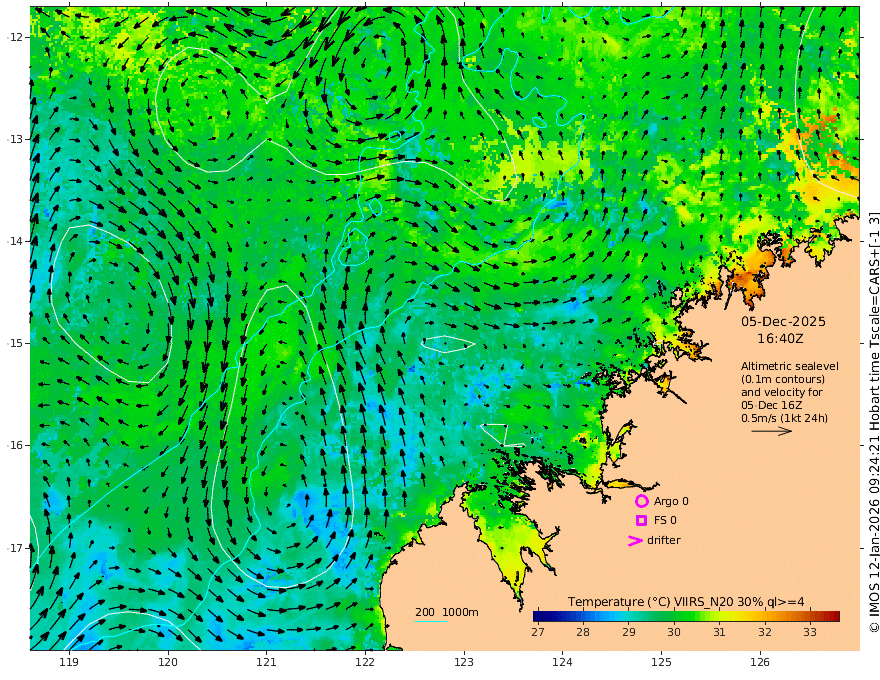Click latitude axis label -16
This screenshot has width=880, height=680.
pos(15,445)
